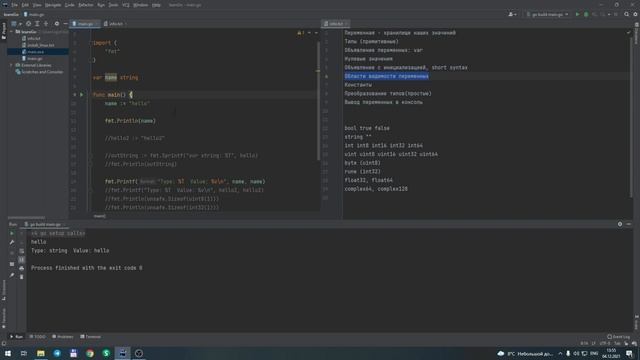This screenshot has width=640, height=360.
Task: Open the Edit menu
Action: [x=25, y=5]
